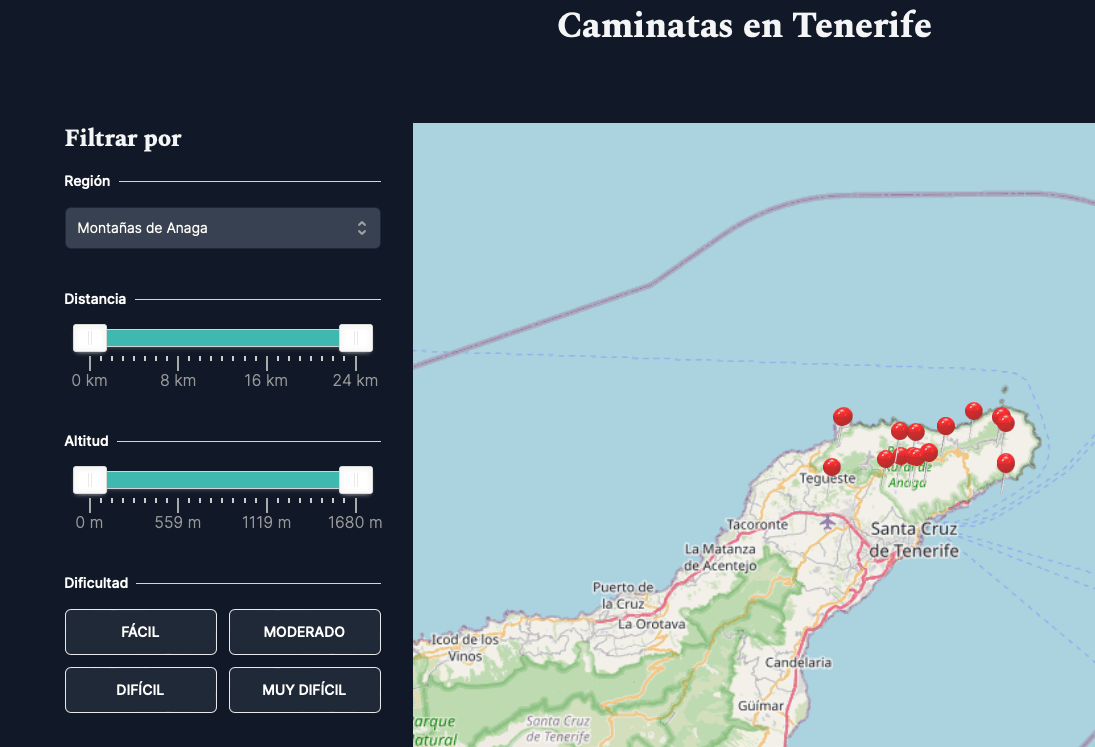Click the red pin near Tegueste
The width and height of the screenshot is (1095, 747).
(x=832, y=468)
